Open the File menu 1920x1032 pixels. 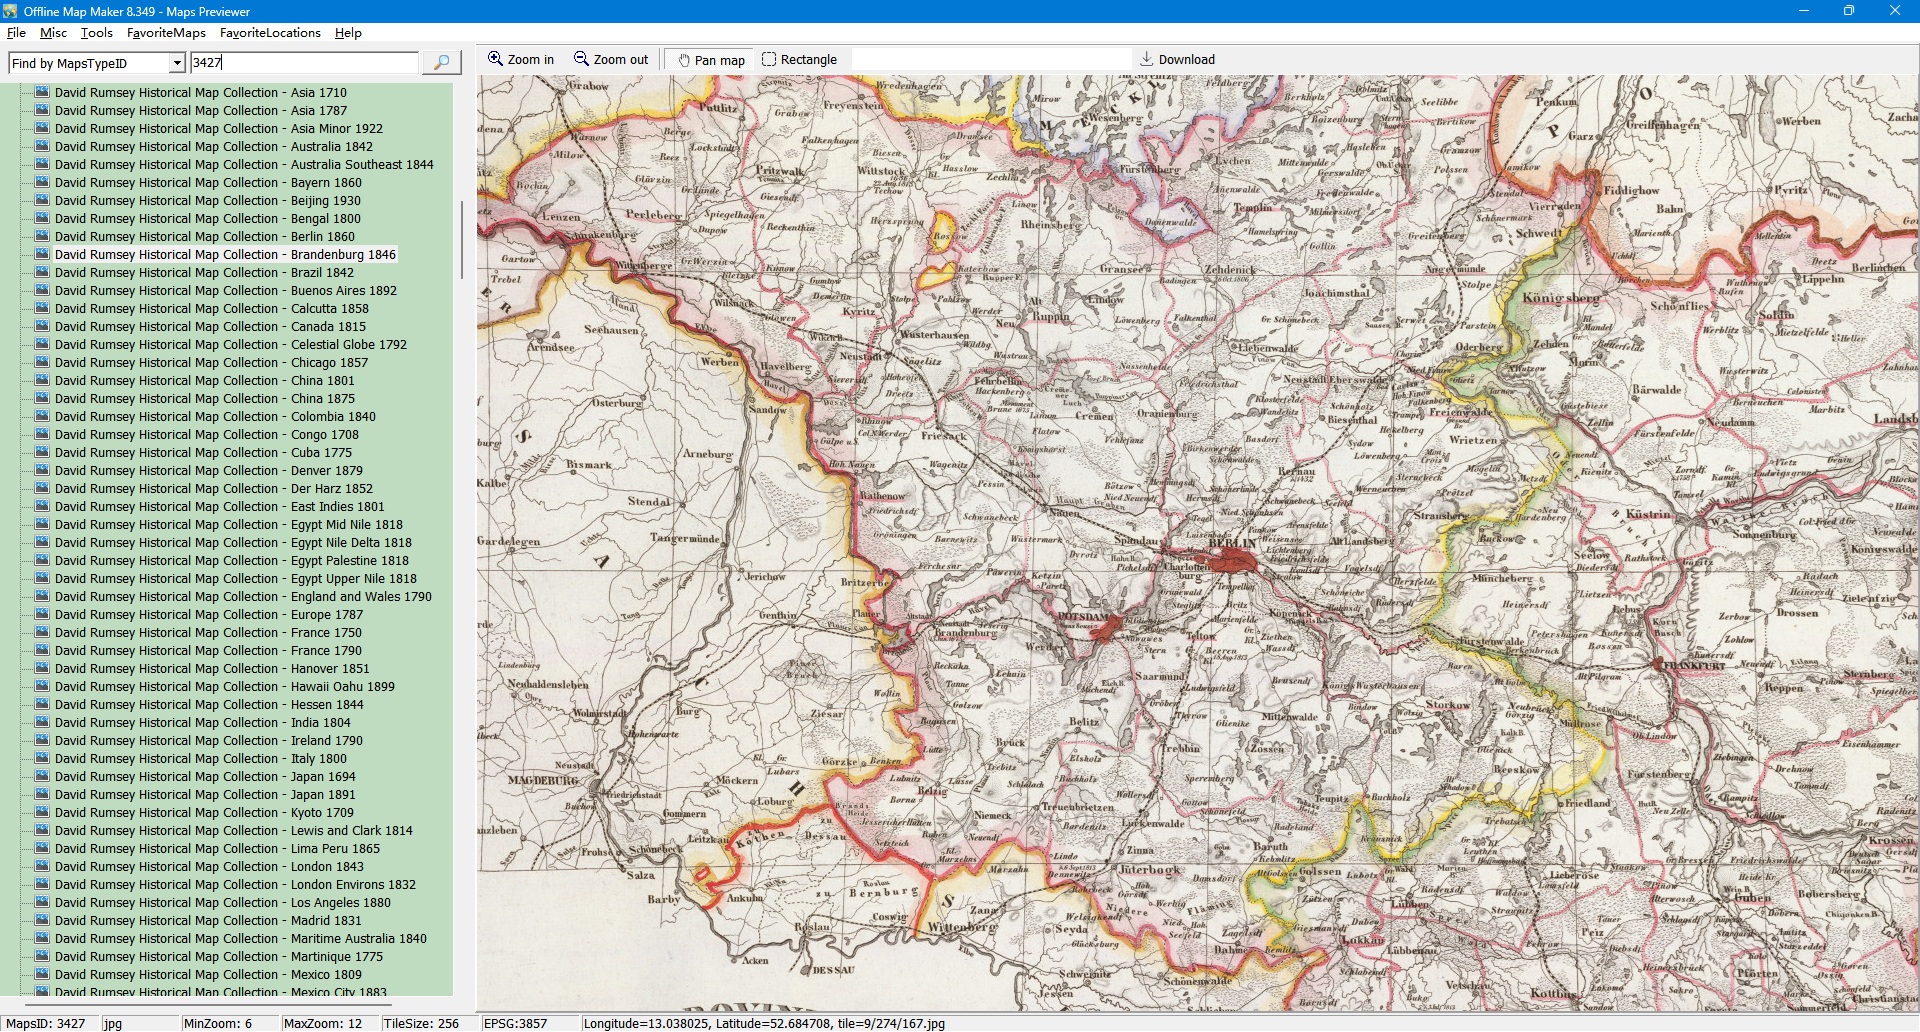point(16,33)
